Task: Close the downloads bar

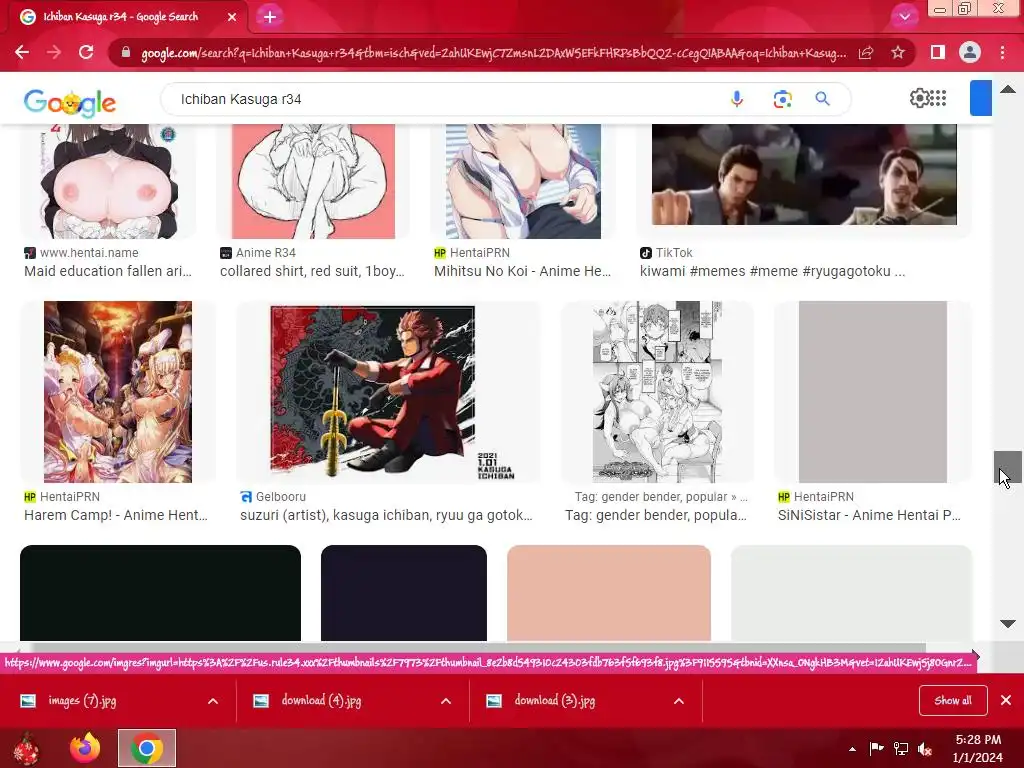Action: coord(1006,700)
